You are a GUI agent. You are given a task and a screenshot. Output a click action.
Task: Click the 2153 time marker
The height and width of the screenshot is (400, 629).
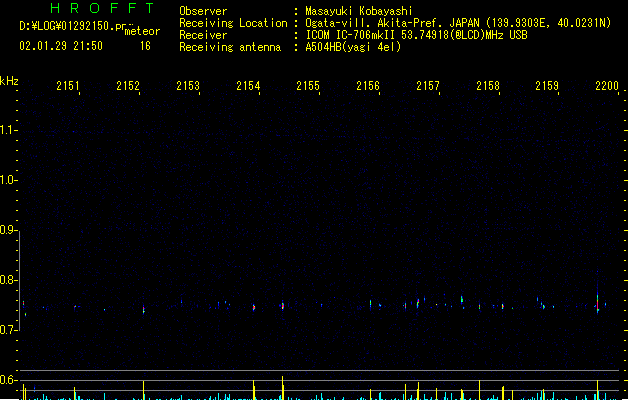(188, 86)
